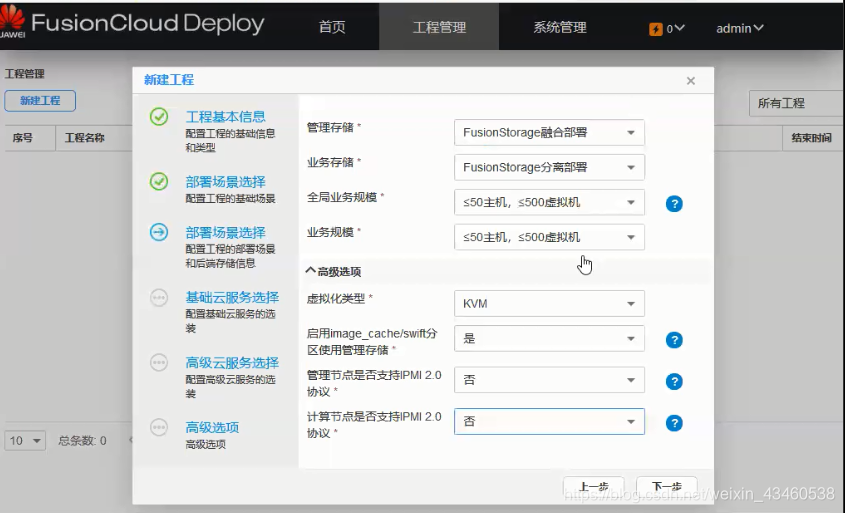This screenshot has width=845, height=513.
Task: Select the completed 部署场景选择 step link
Action: (x=225, y=182)
